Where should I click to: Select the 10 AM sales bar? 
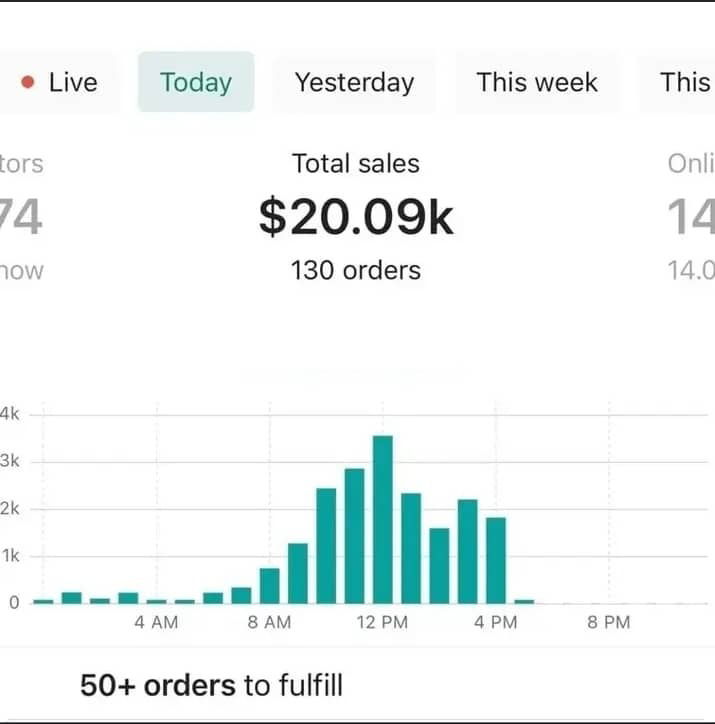pos(326,546)
